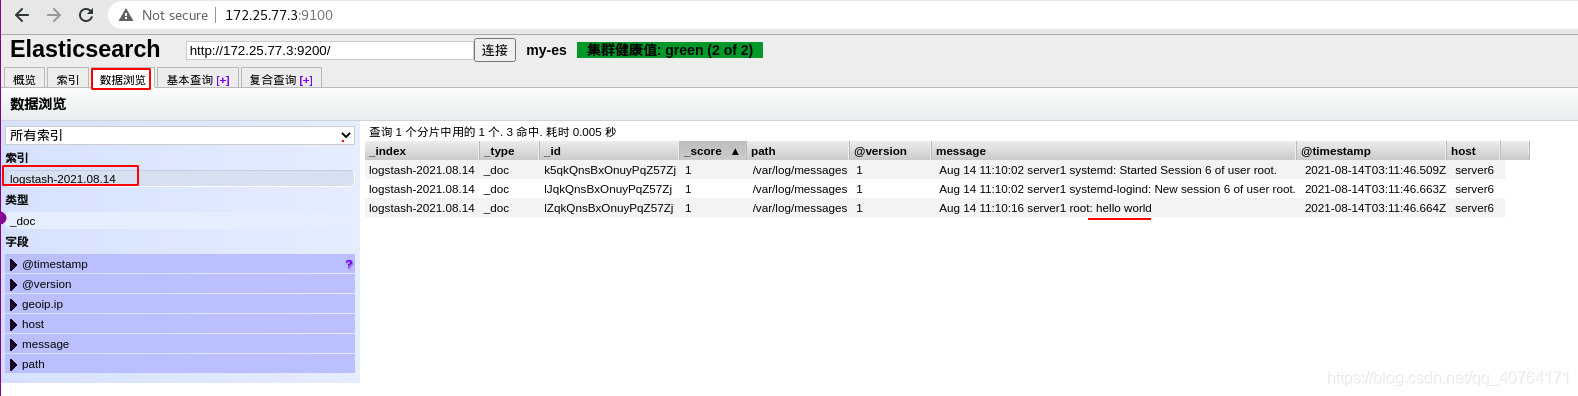Click timestamp 2021-08-14T03:11:46.663Z

(x=1375, y=189)
